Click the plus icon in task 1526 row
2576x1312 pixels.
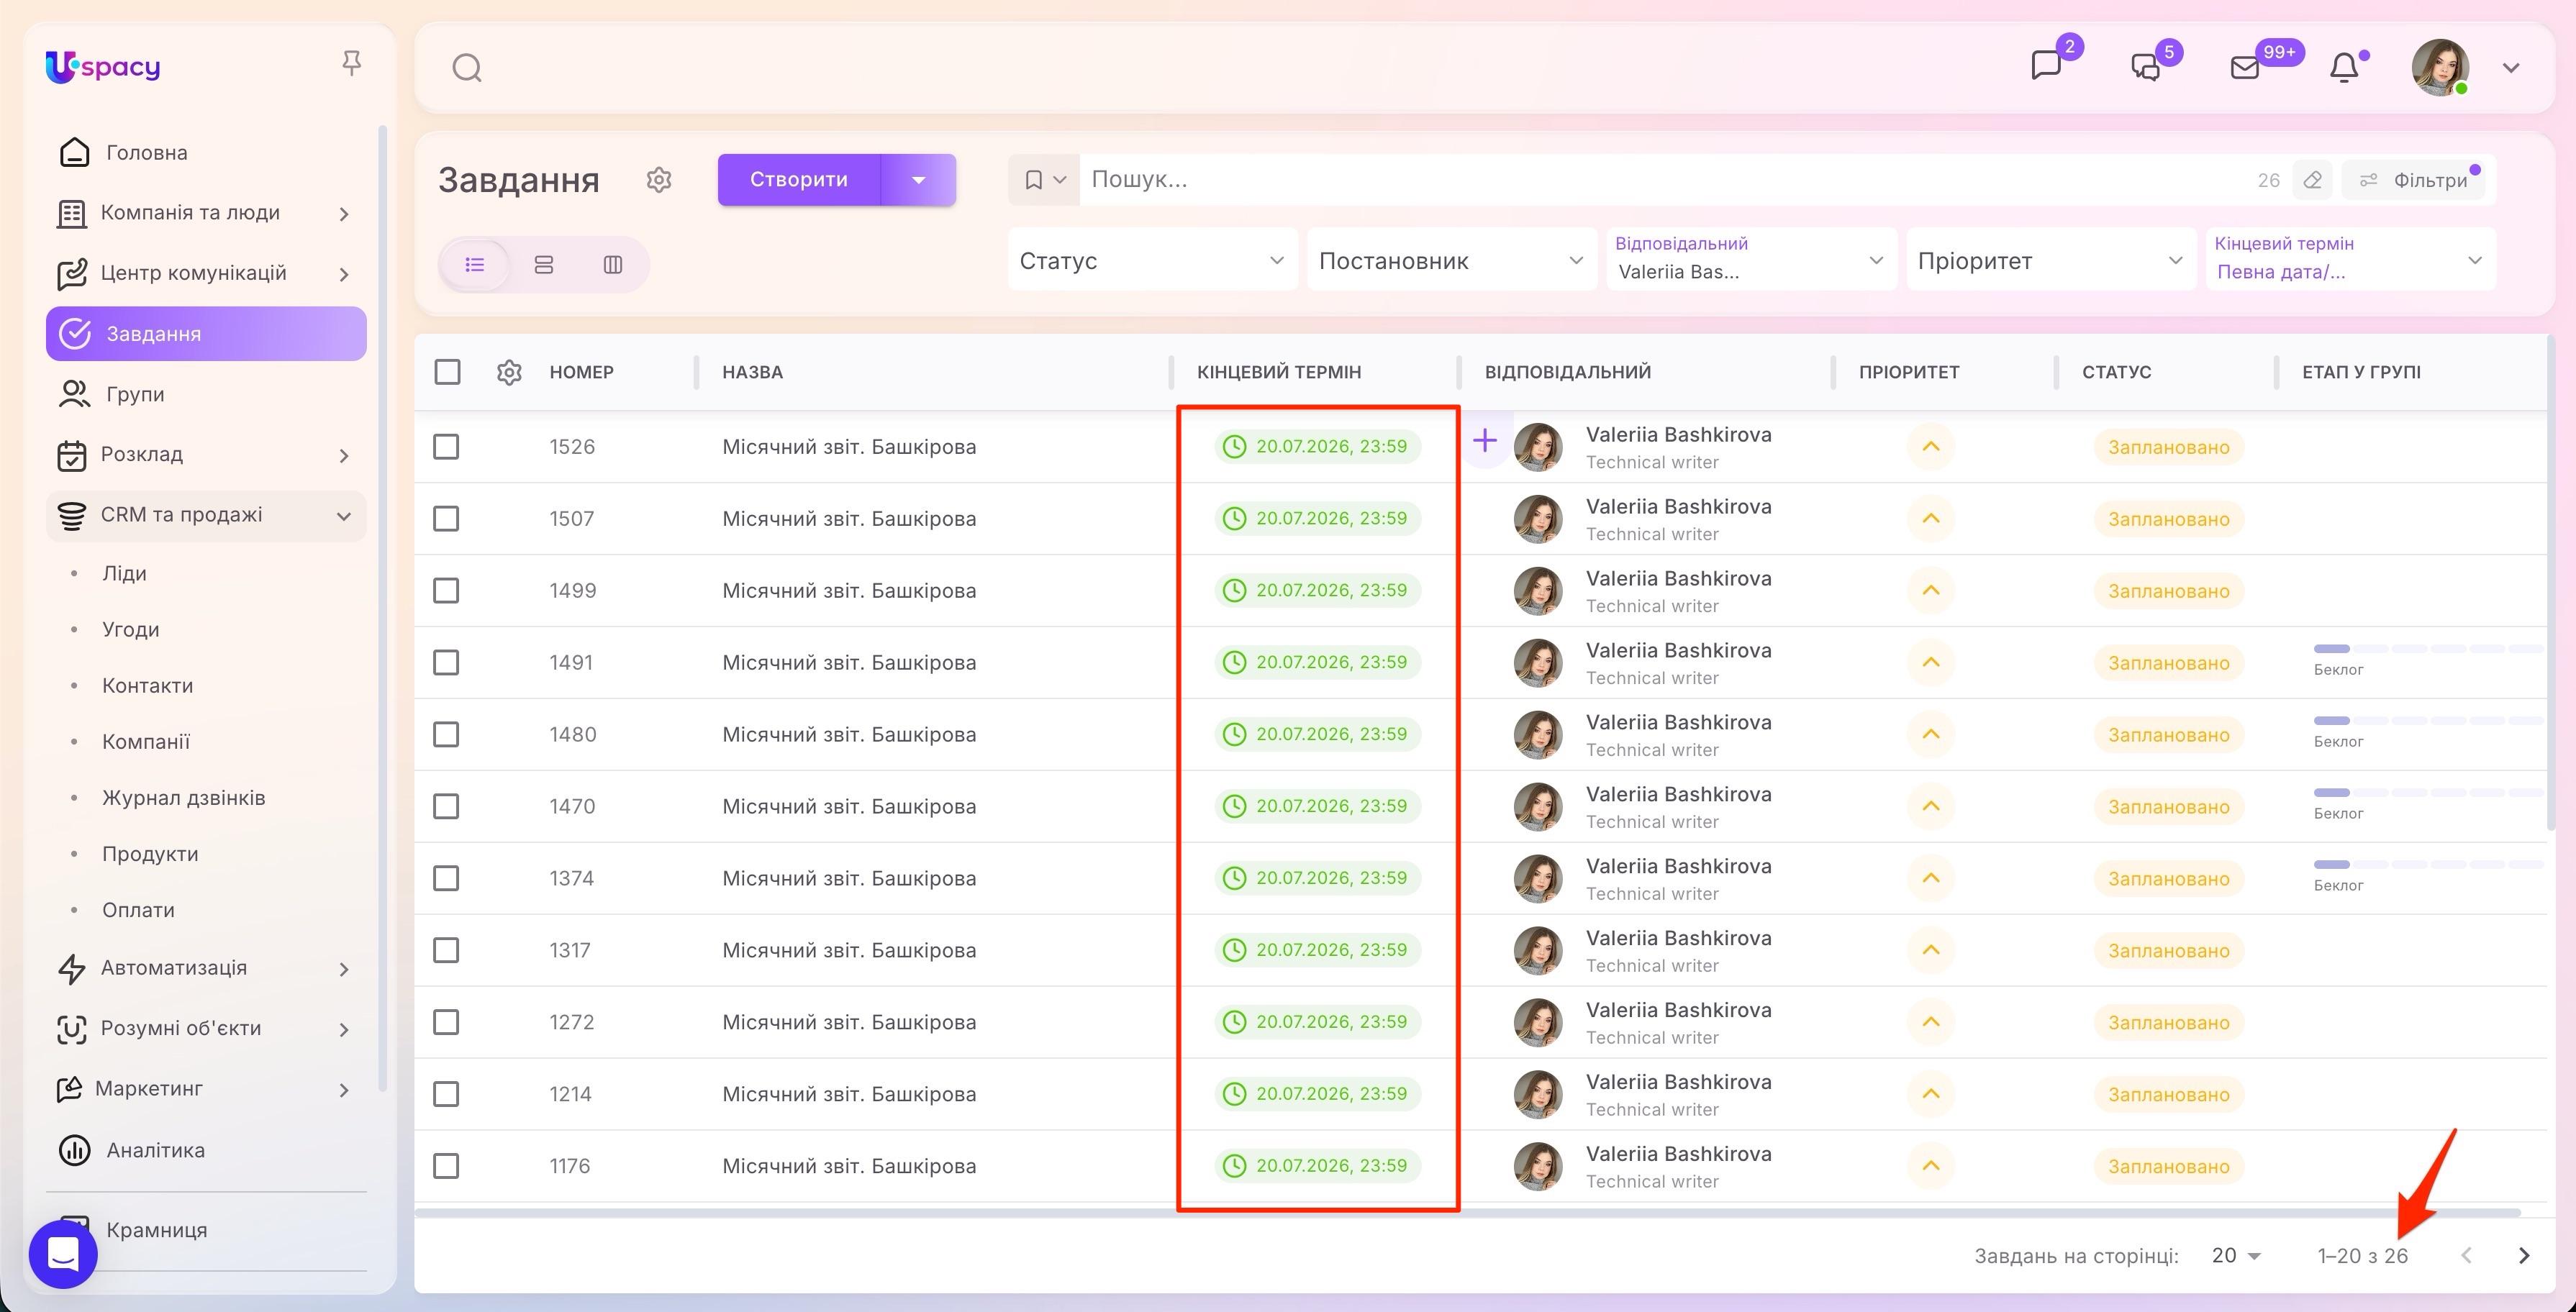(x=1485, y=440)
